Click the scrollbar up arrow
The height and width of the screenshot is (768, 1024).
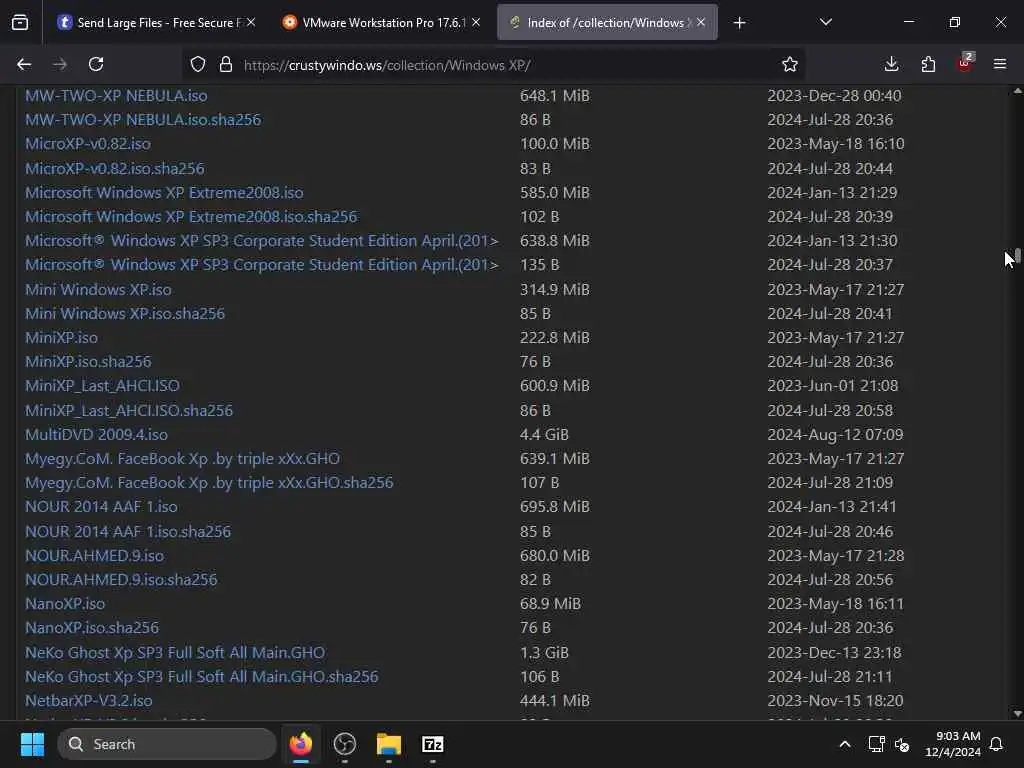1017,91
